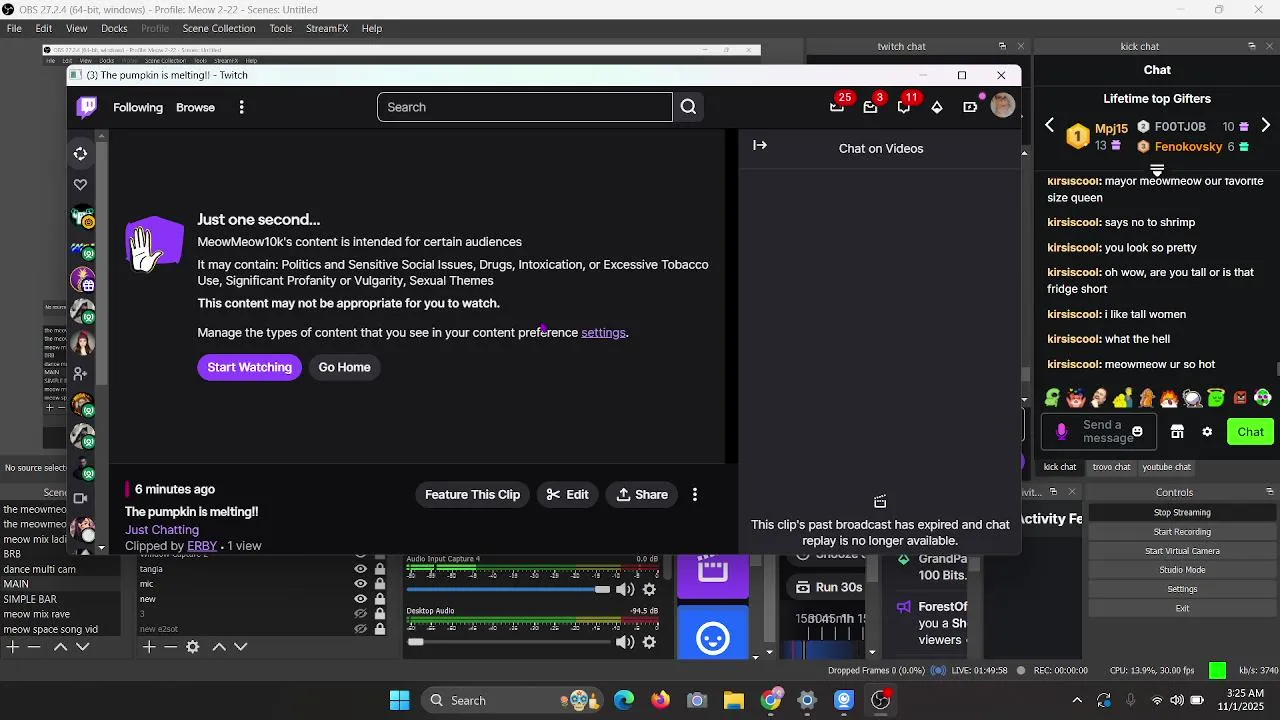Toggle visibility of the mic source

[x=361, y=584]
